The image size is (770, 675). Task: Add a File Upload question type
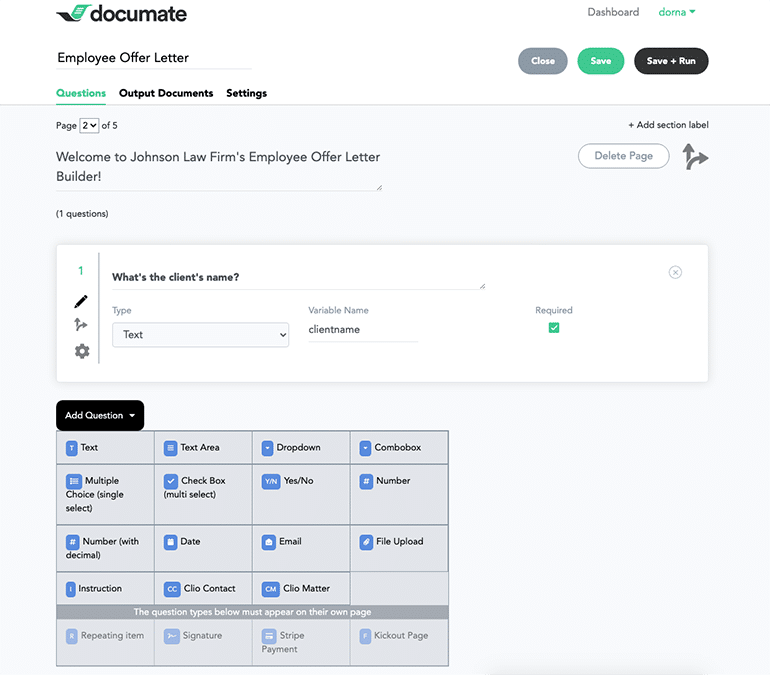pos(399,548)
